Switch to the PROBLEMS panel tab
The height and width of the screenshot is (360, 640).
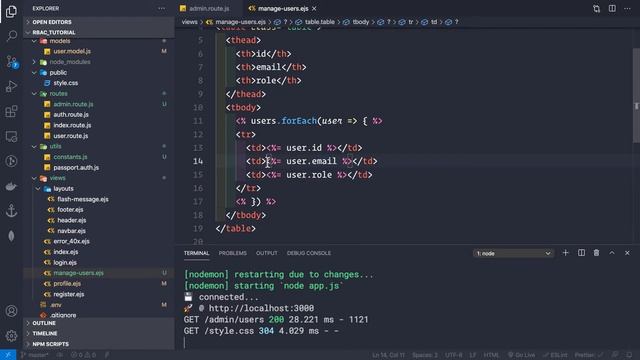tap(233, 253)
